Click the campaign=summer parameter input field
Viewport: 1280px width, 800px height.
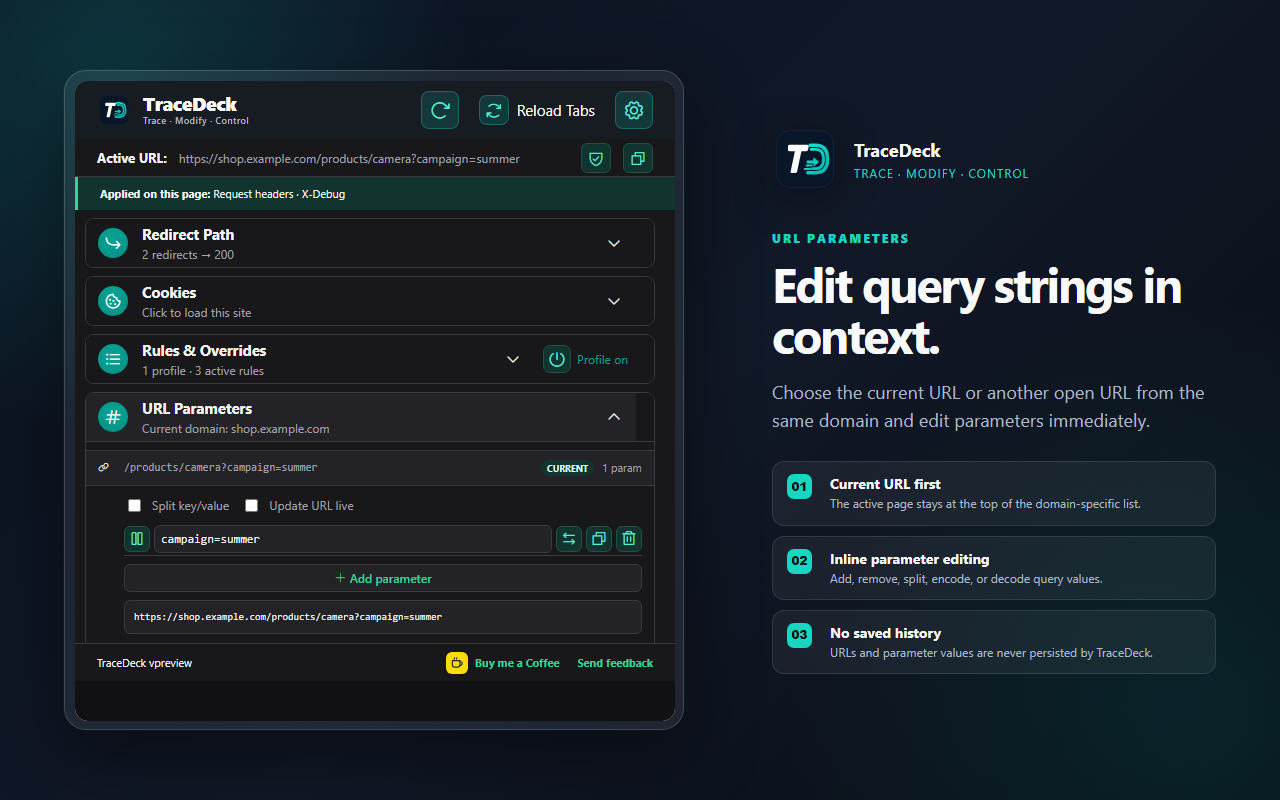click(x=353, y=539)
